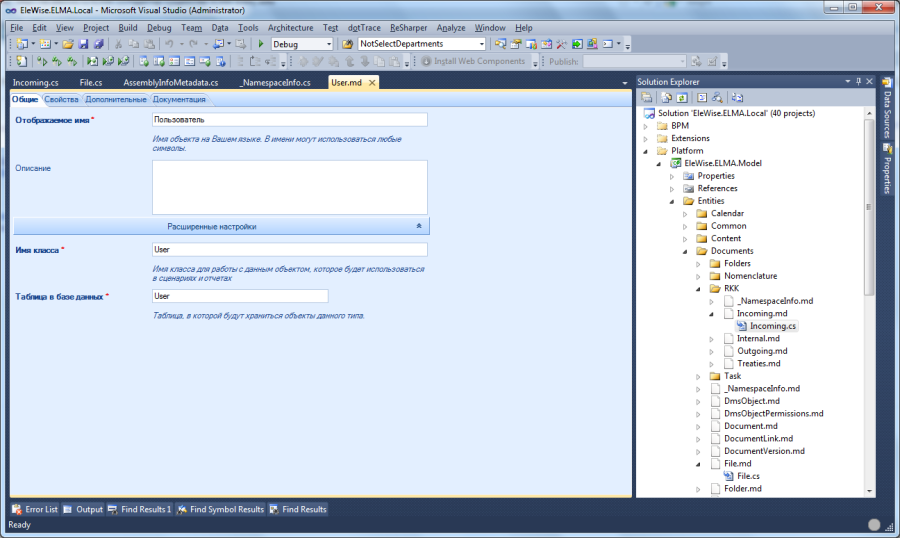This screenshot has height=538, width=900.
Task: Start debugging with the green play icon
Action: click(261, 44)
